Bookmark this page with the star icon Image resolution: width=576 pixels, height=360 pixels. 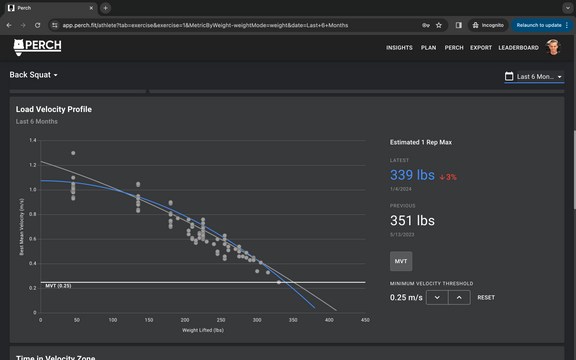coord(439,25)
